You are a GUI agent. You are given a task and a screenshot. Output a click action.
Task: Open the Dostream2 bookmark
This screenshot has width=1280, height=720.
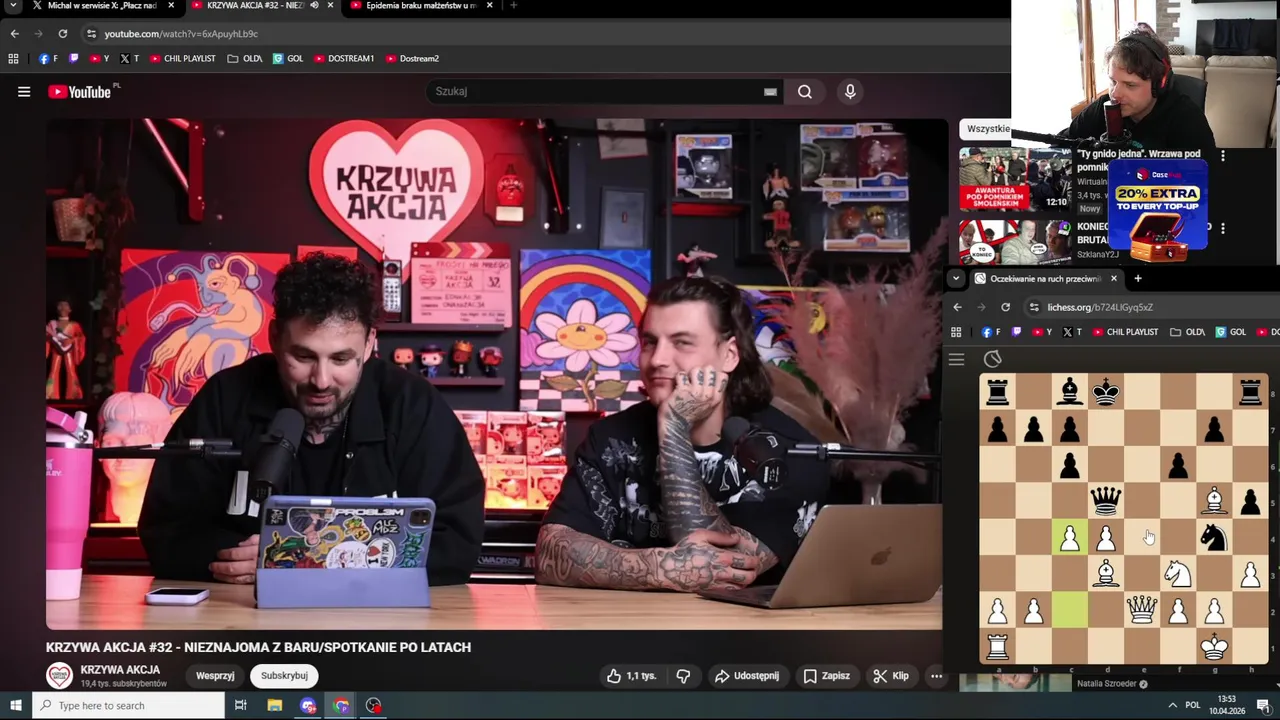point(412,59)
